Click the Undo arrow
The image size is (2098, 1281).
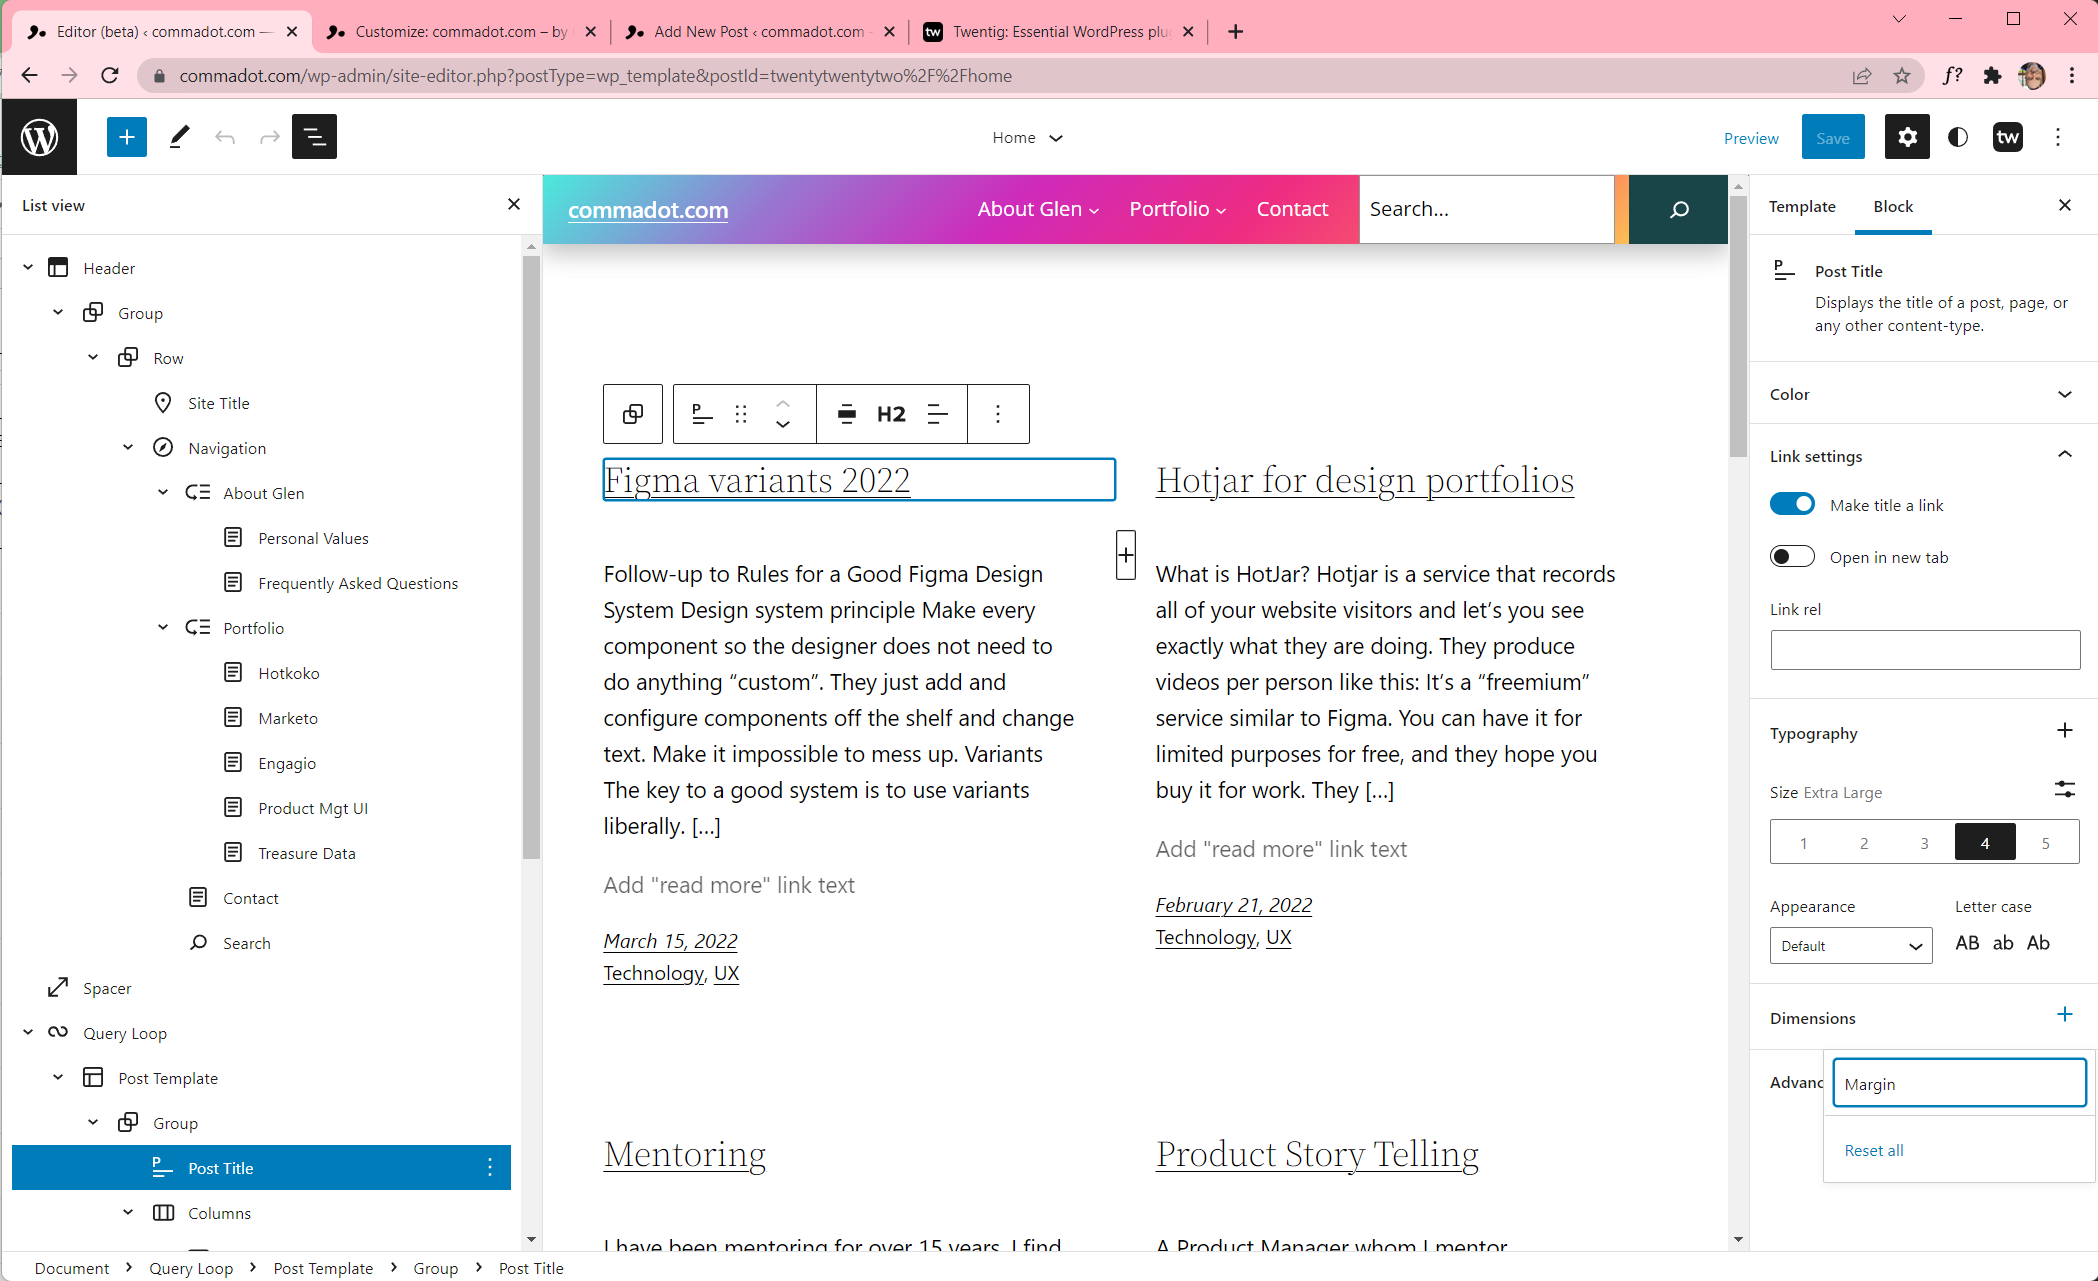(x=225, y=137)
